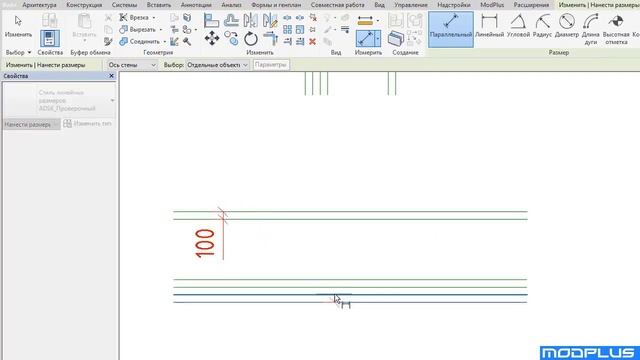Click the red Delete X icon

pyautogui.click(x=312, y=41)
